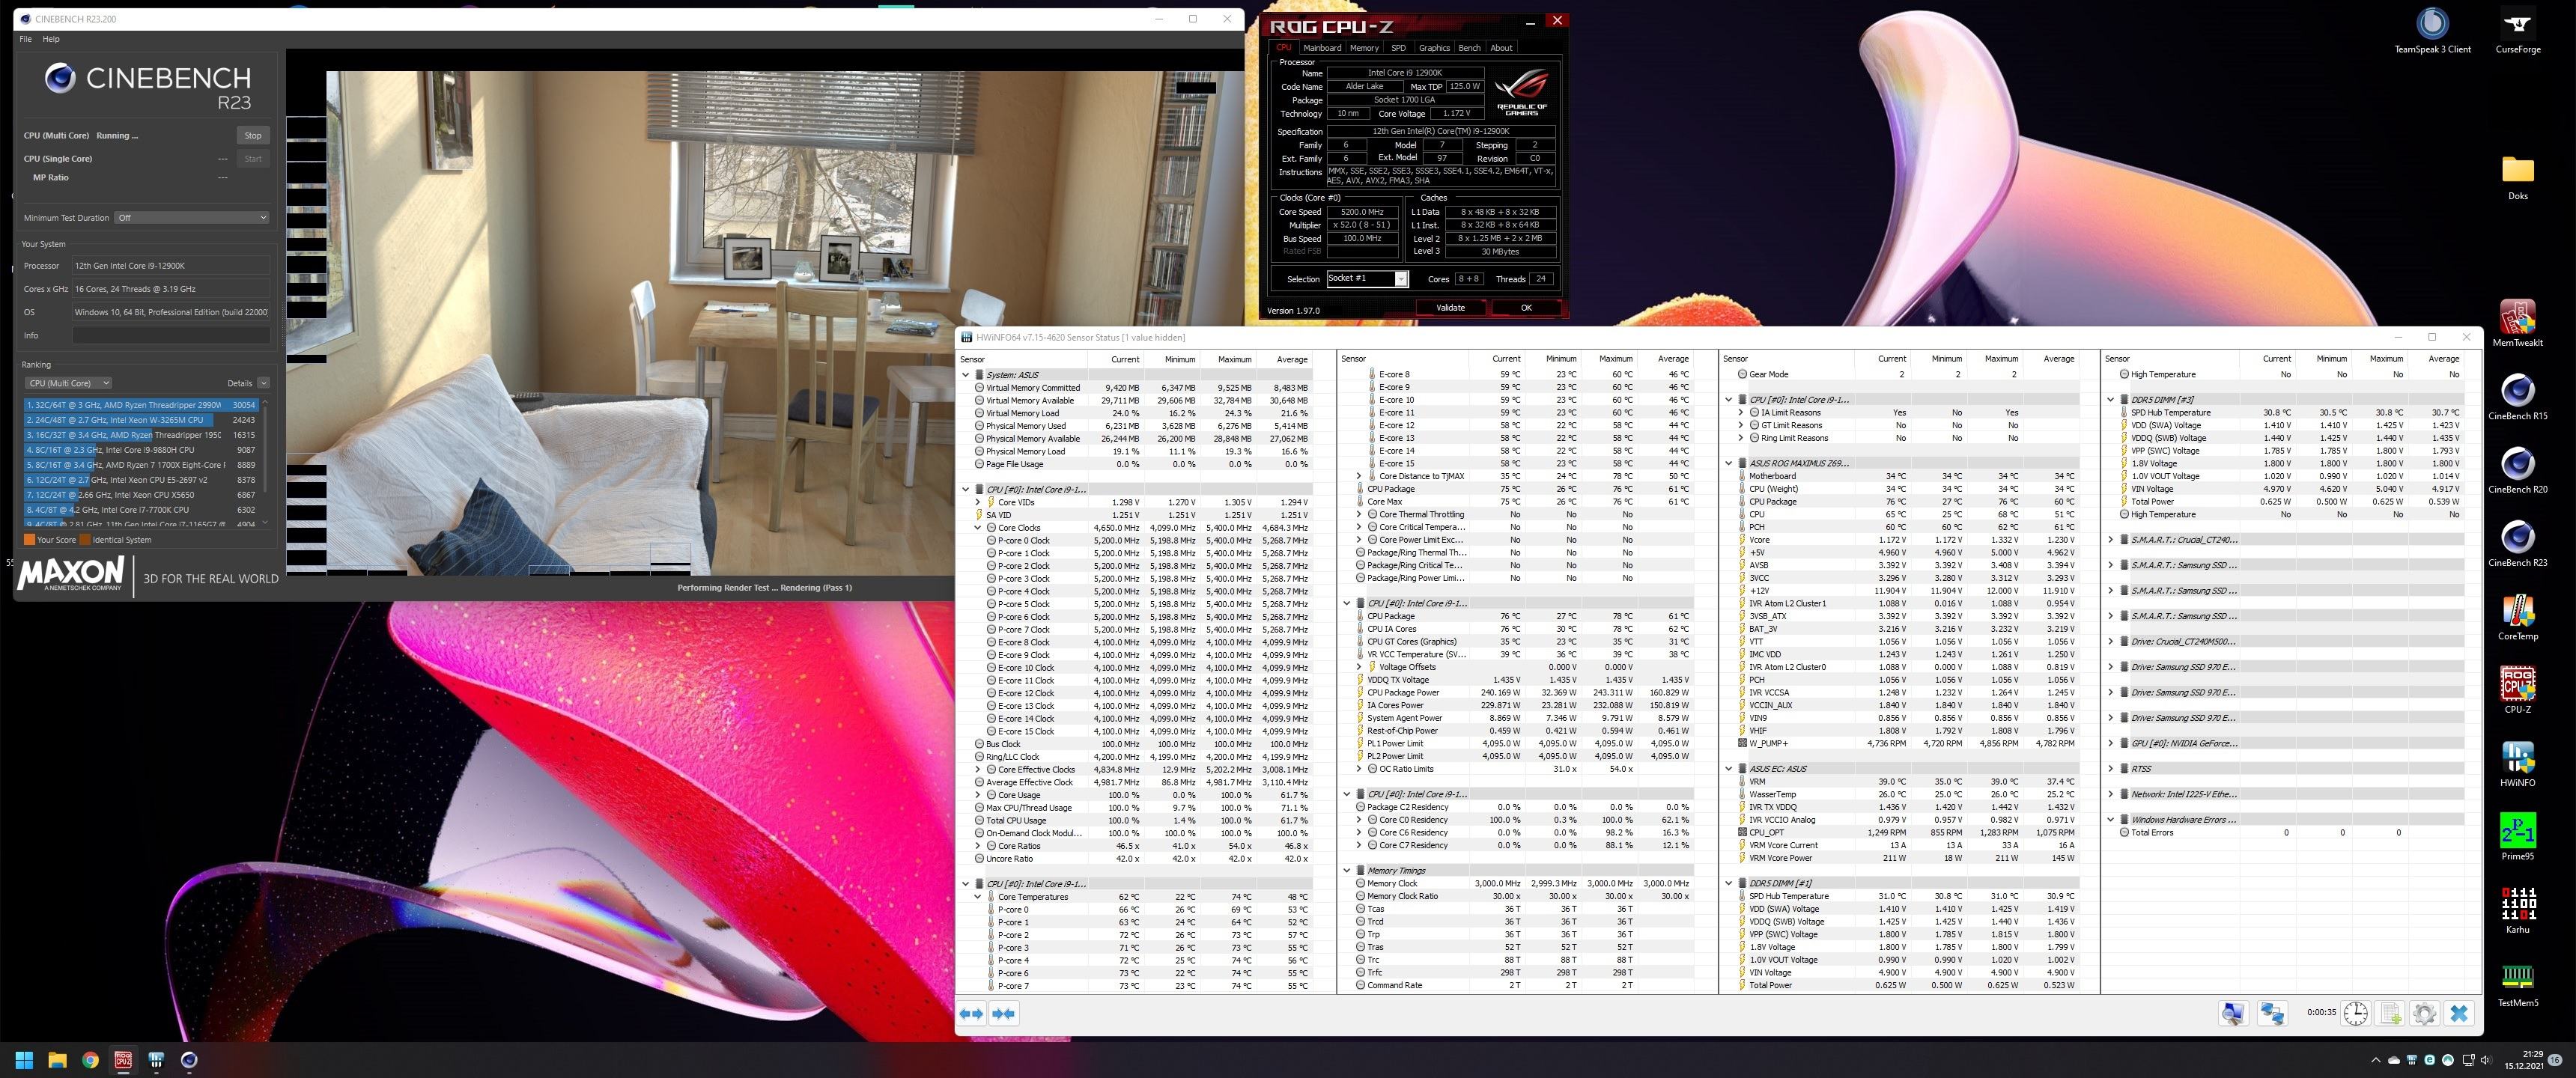Open the Minimum Test Duration dropdown

pos(191,218)
